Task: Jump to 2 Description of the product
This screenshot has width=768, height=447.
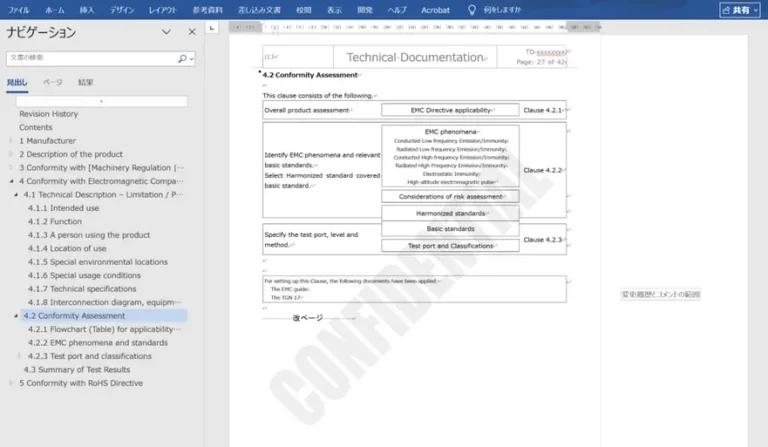Action: [71, 154]
